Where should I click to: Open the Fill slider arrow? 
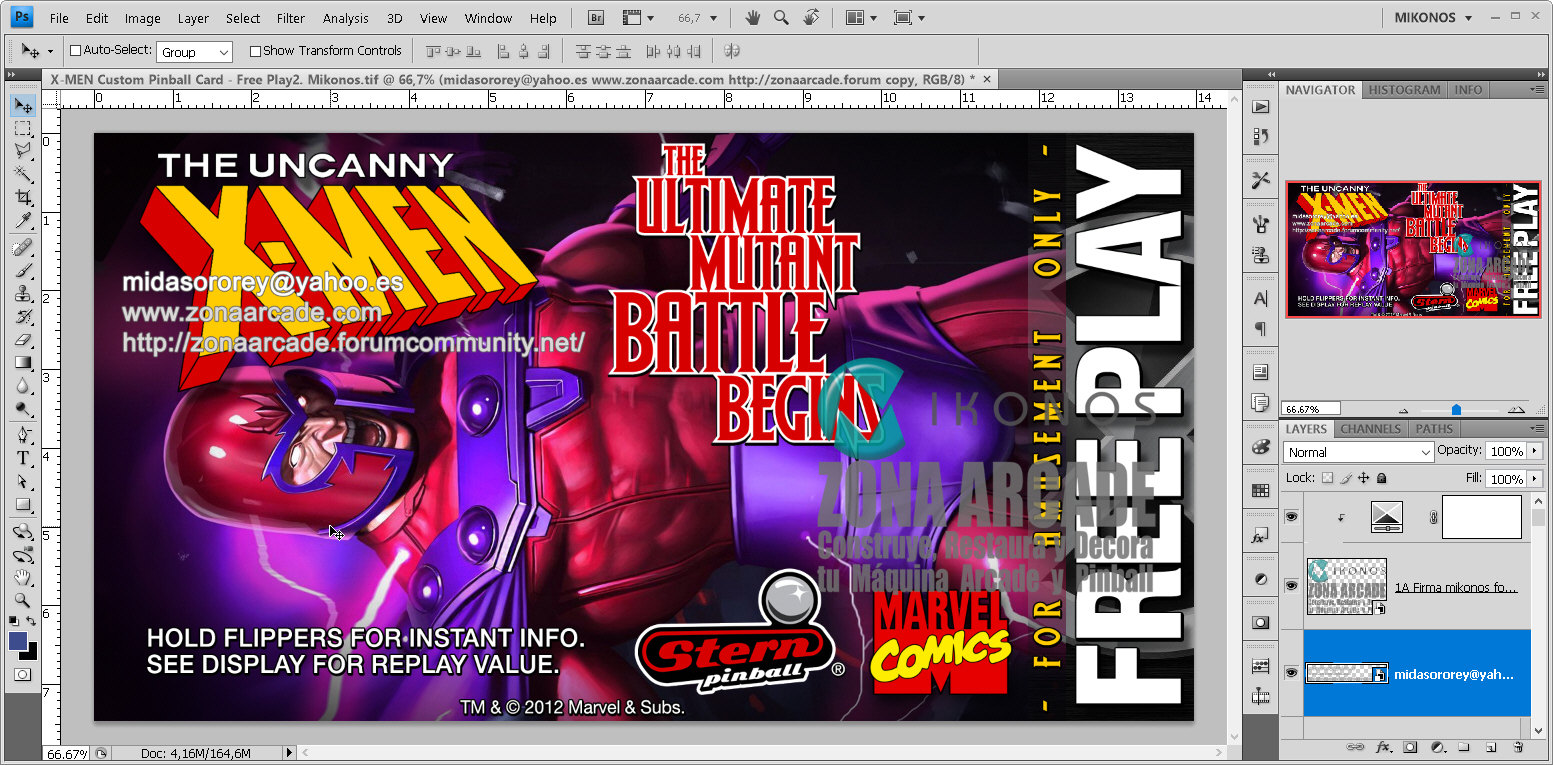coord(1535,479)
